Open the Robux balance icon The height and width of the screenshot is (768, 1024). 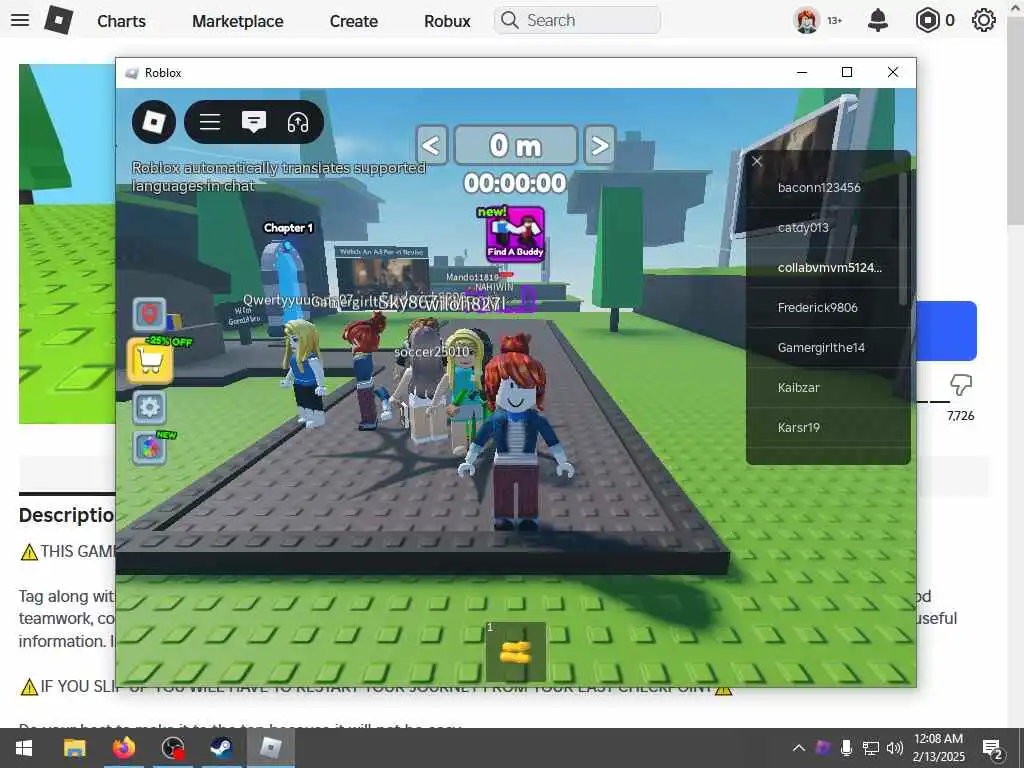tap(927, 20)
